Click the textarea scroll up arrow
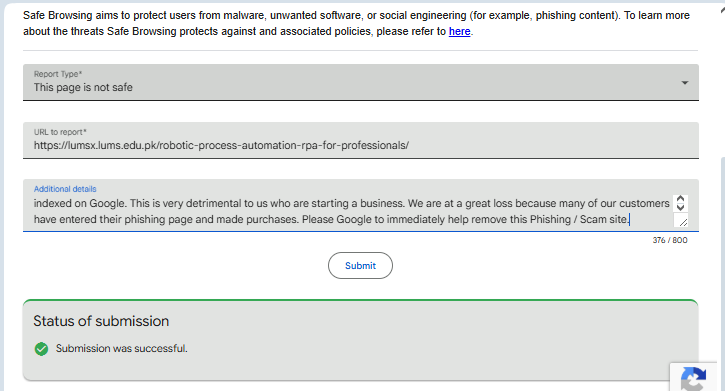Viewport: 725px width, 391px height. click(x=680, y=199)
